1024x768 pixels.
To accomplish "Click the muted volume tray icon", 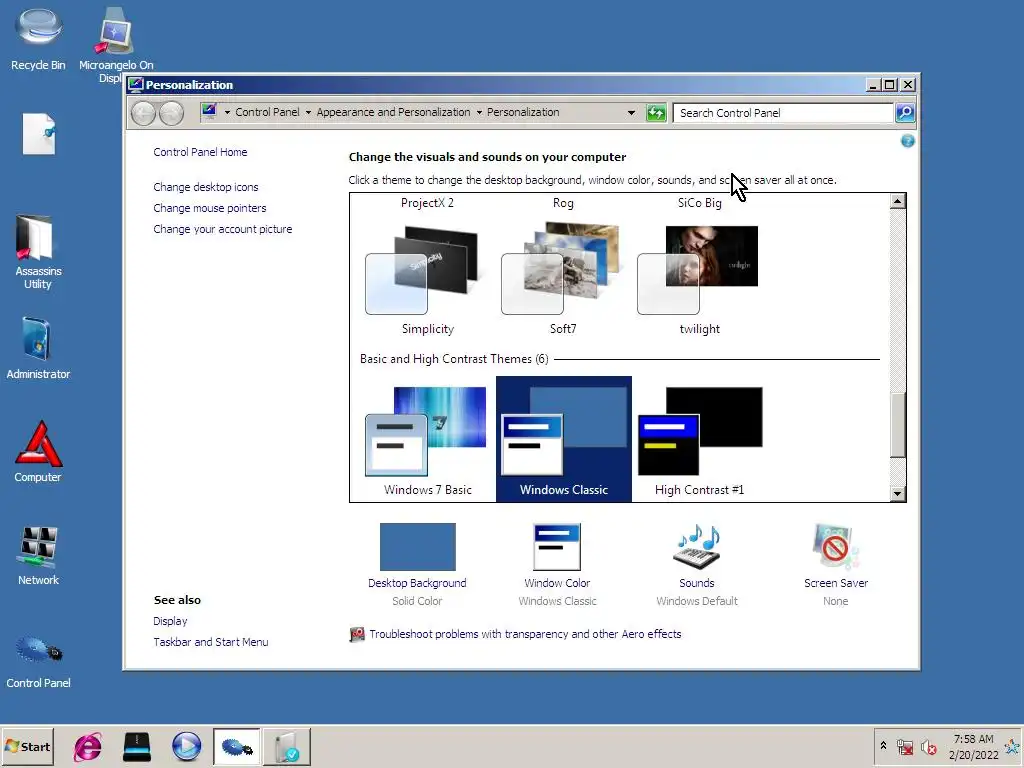I will coord(928,746).
